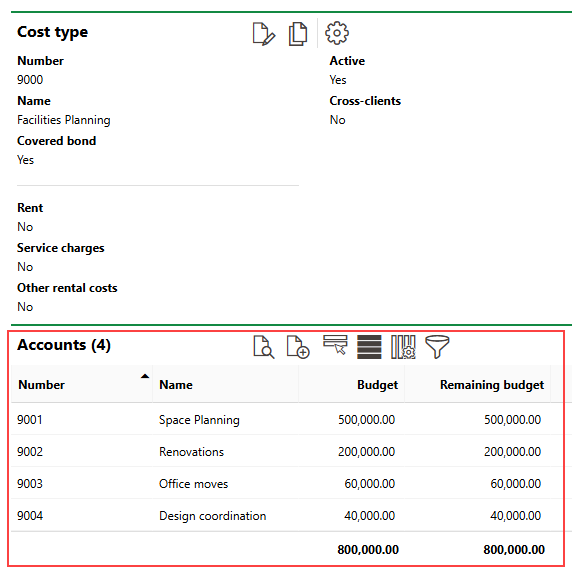
Task: Click the Covered bond field label
Action: tap(57, 141)
